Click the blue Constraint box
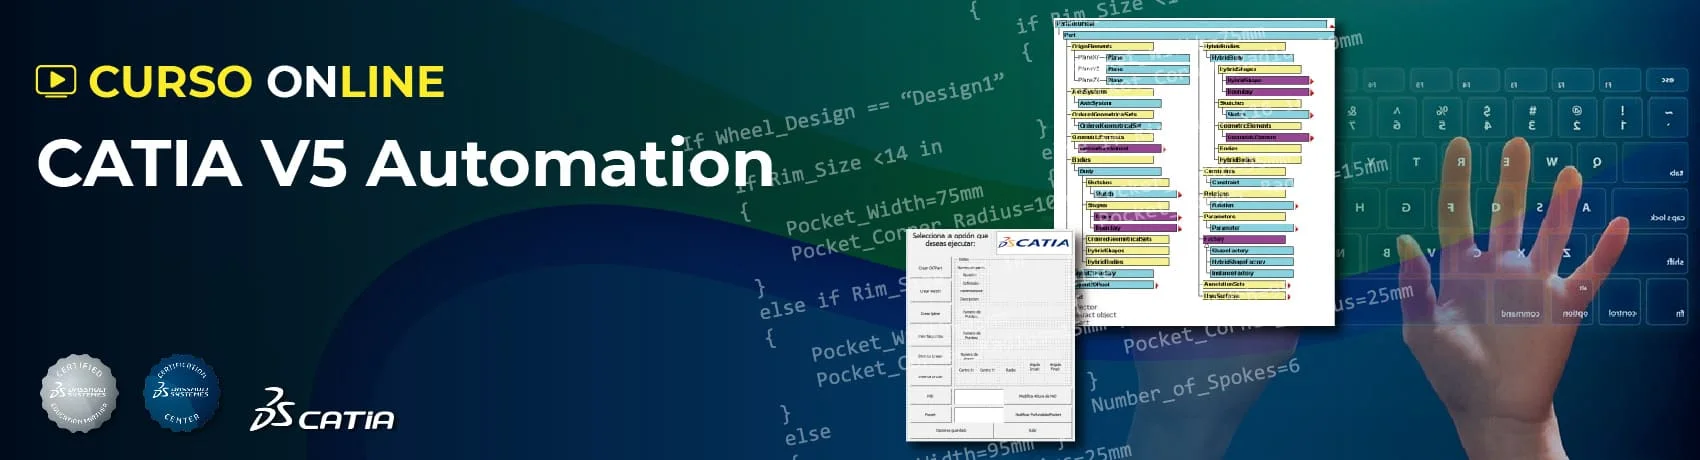This screenshot has height=460, width=1700. (x=1252, y=182)
